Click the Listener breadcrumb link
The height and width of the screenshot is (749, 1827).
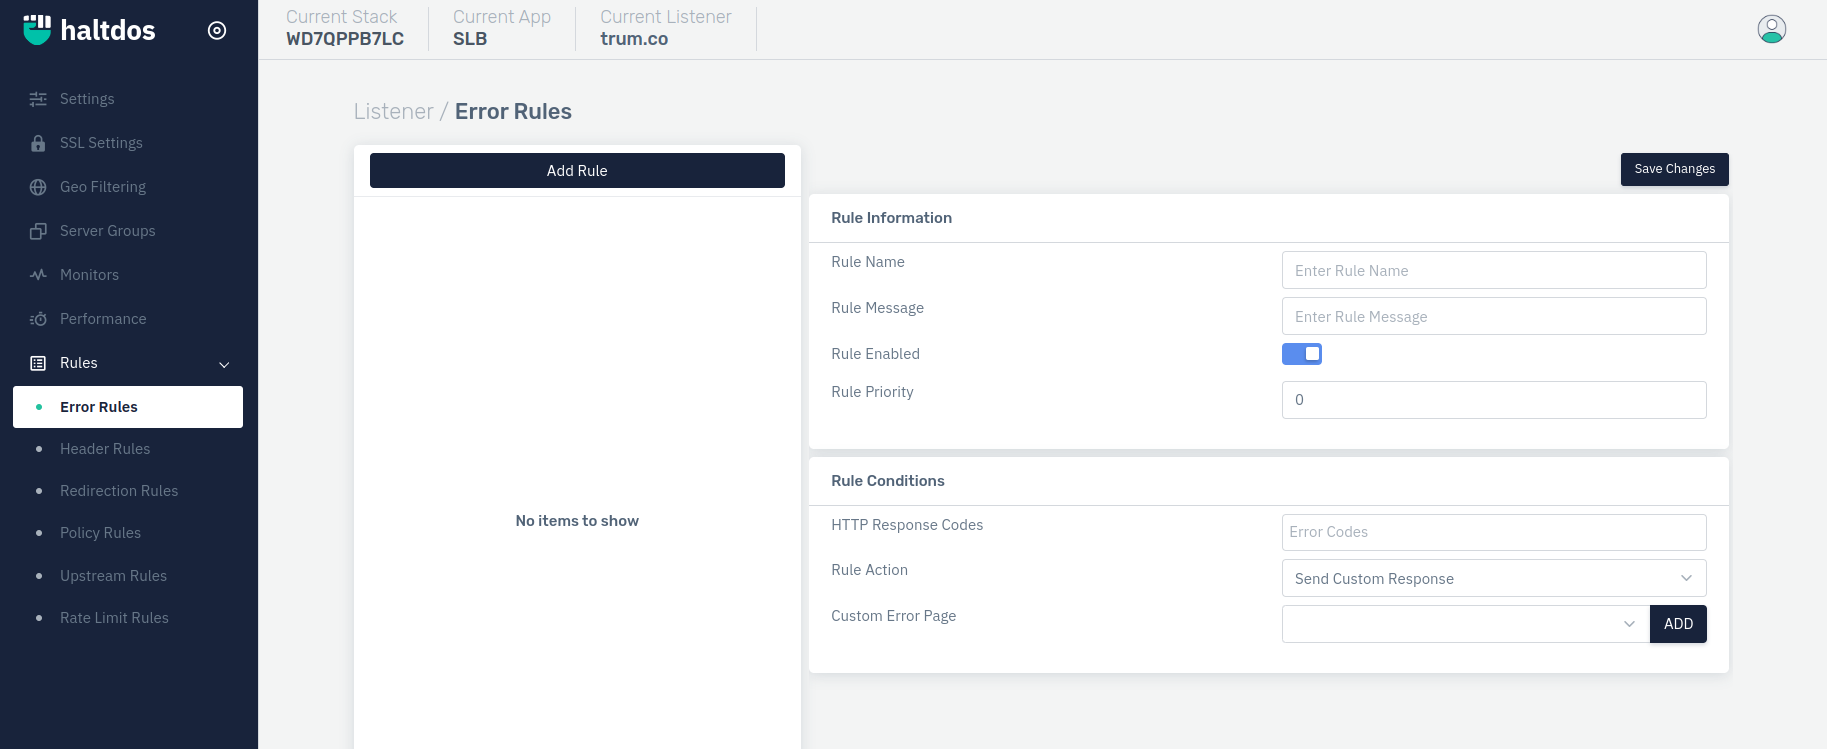(x=393, y=111)
